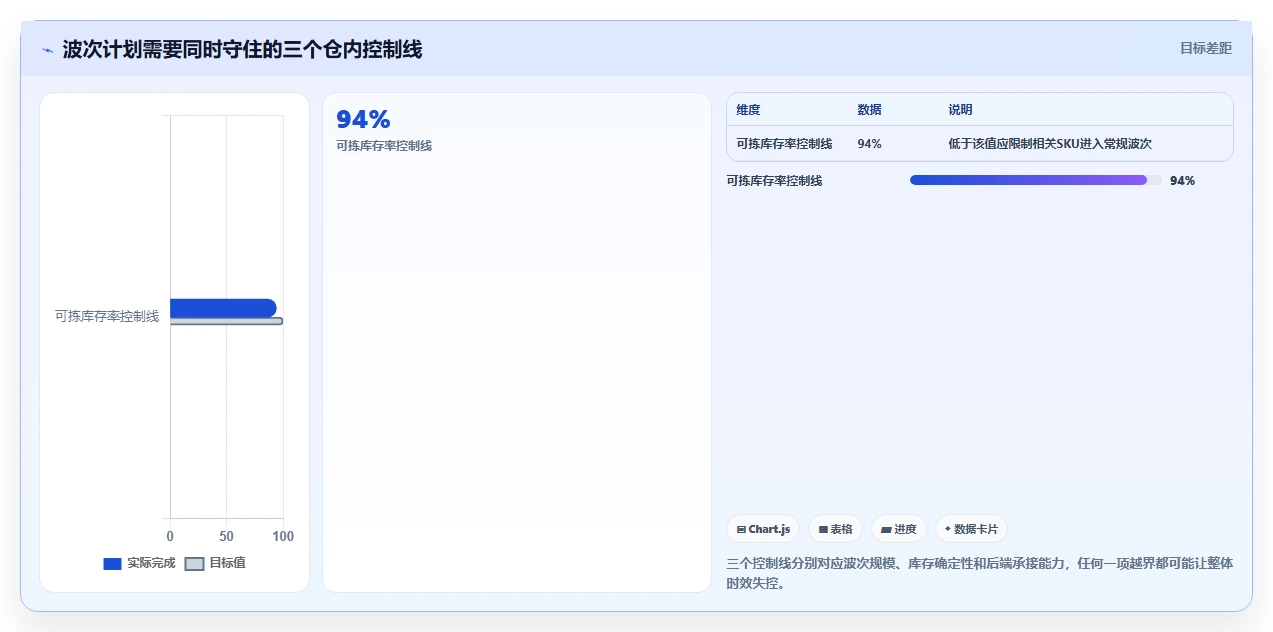Click the 可拣库存率控制线 table cell
The image size is (1273, 632).
click(784, 144)
